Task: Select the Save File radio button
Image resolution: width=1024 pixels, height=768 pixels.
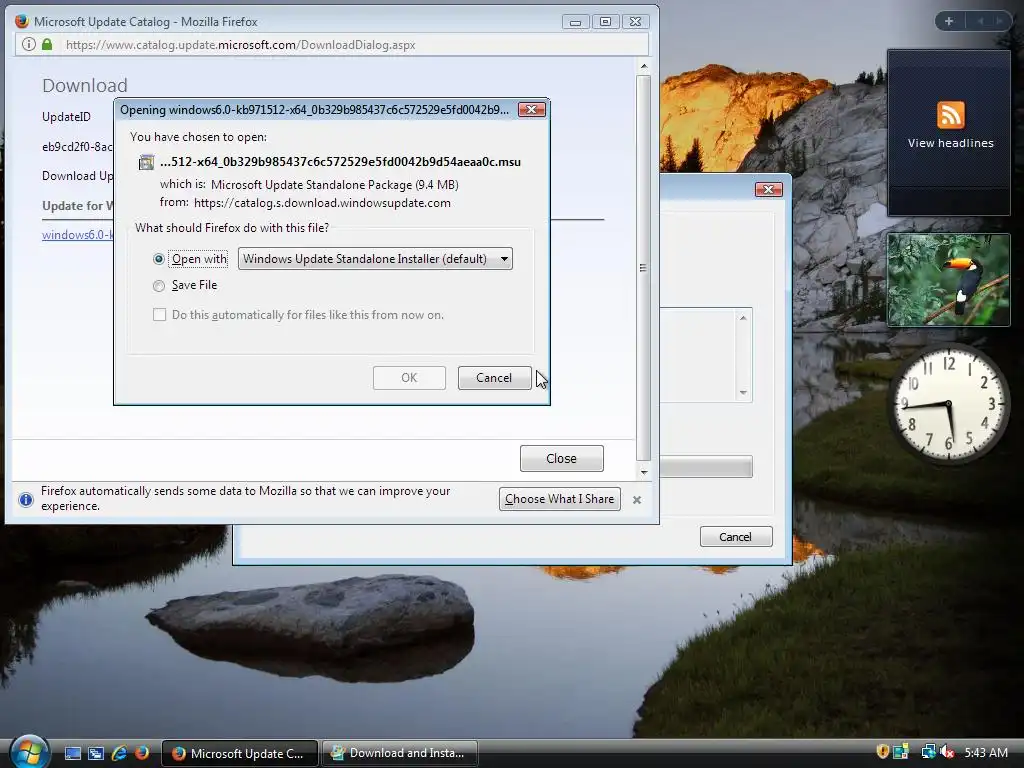Action: point(159,285)
